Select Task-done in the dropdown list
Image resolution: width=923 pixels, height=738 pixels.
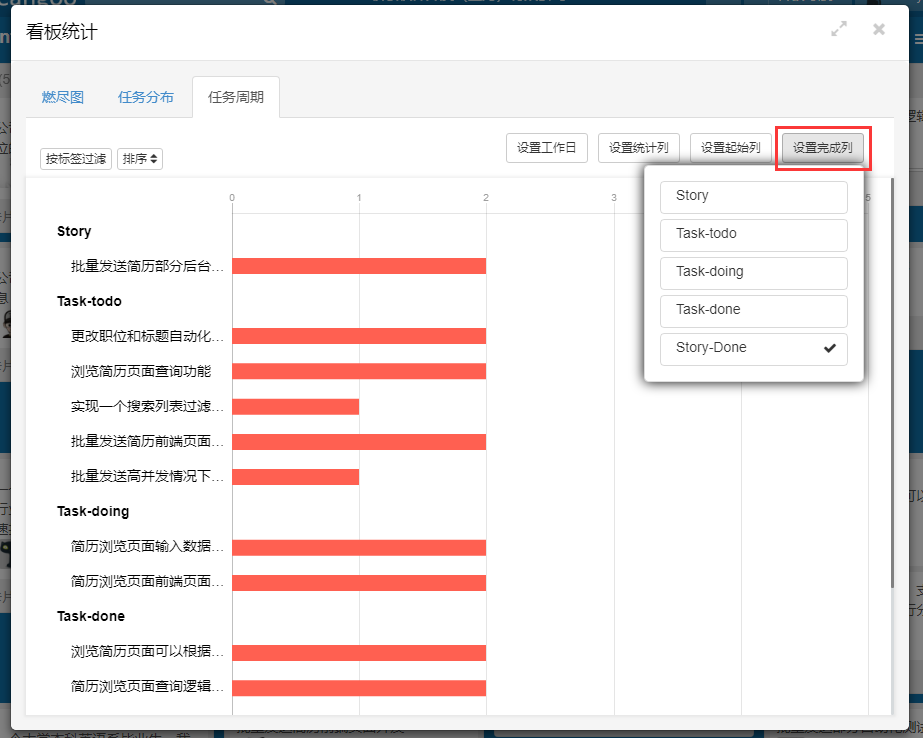click(753, 311)
